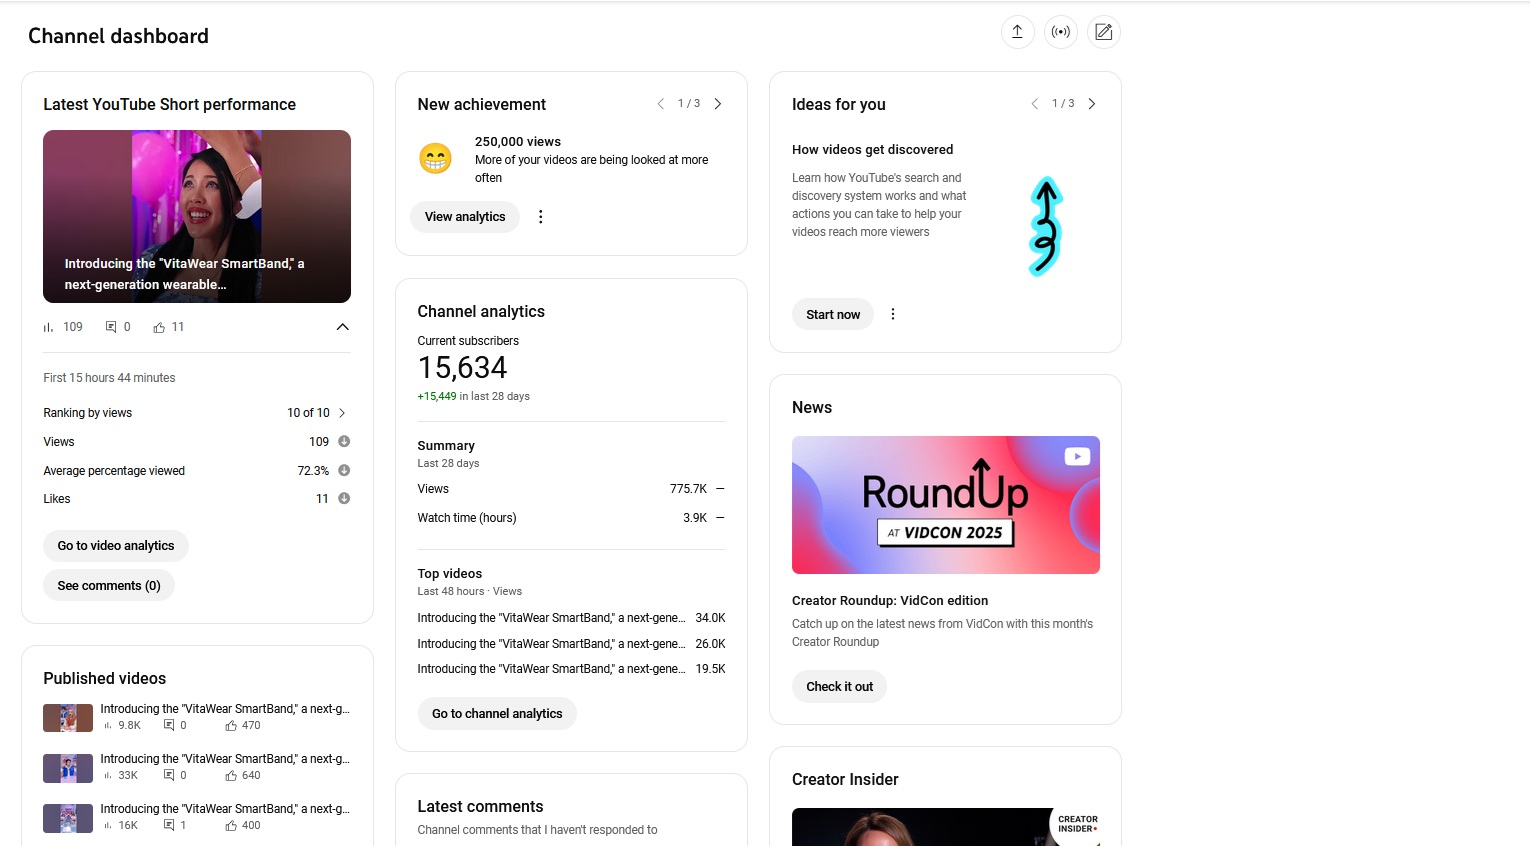Click the Likes down-trend indicator icon

pyautogui.click(x=344, y=498)
